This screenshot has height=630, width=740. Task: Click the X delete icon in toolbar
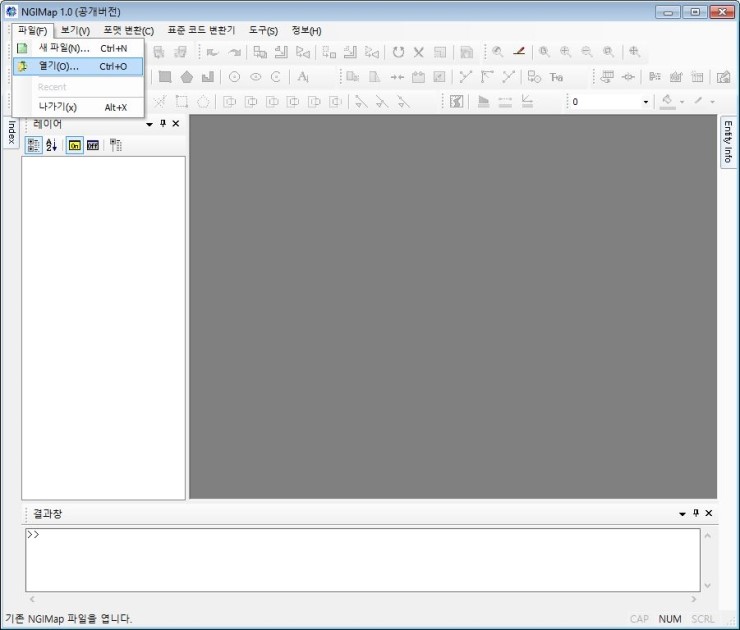(x=419, y=52)
